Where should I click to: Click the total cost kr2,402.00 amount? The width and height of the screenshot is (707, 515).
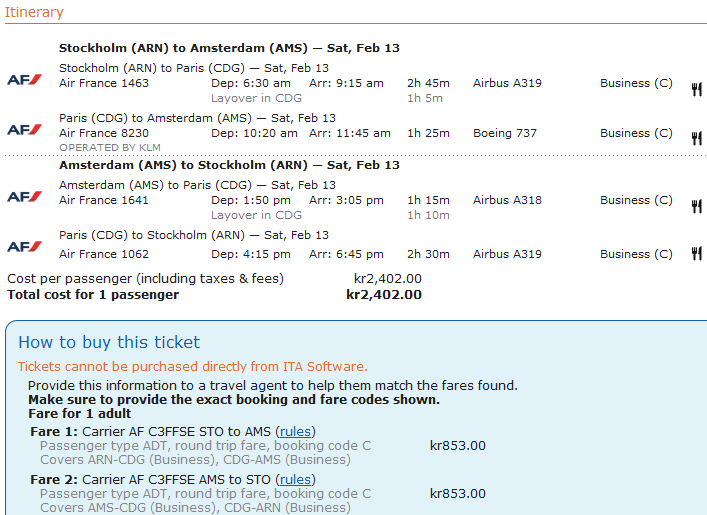click(384, 295)
